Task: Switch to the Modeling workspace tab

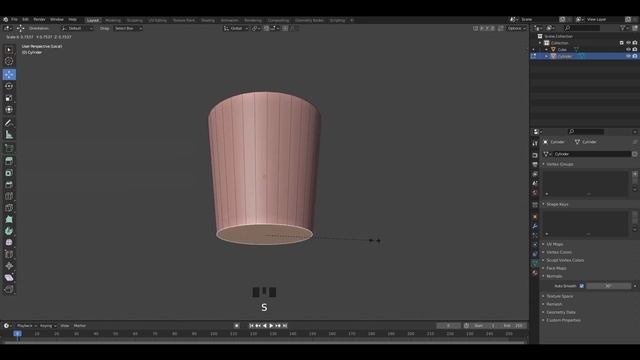Action: tap(113, 20)
